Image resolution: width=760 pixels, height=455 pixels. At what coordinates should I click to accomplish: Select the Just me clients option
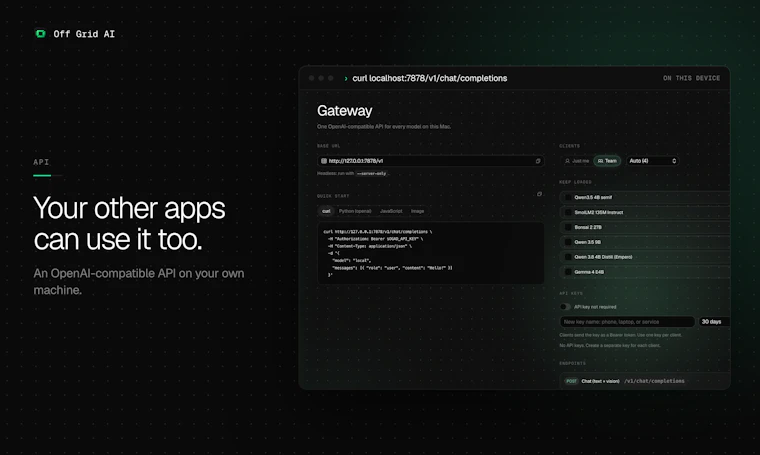[577, 161]
